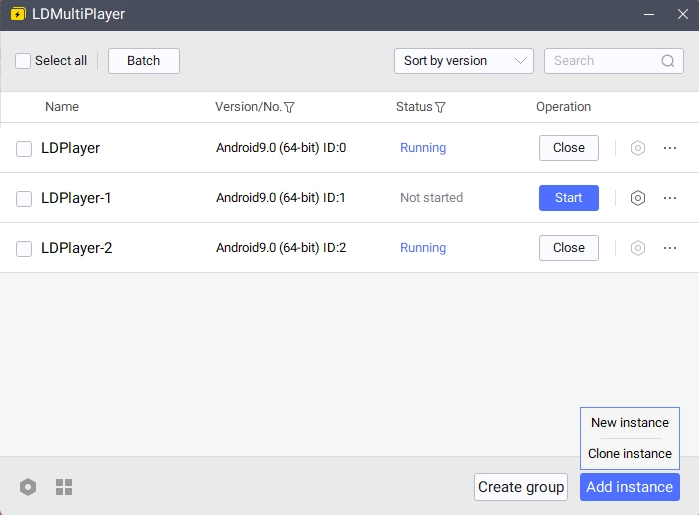The height and width of the screenshot is (515, 699).
Task: Check the LDPlayer-2 row checkbox
Action: point(24,248)
